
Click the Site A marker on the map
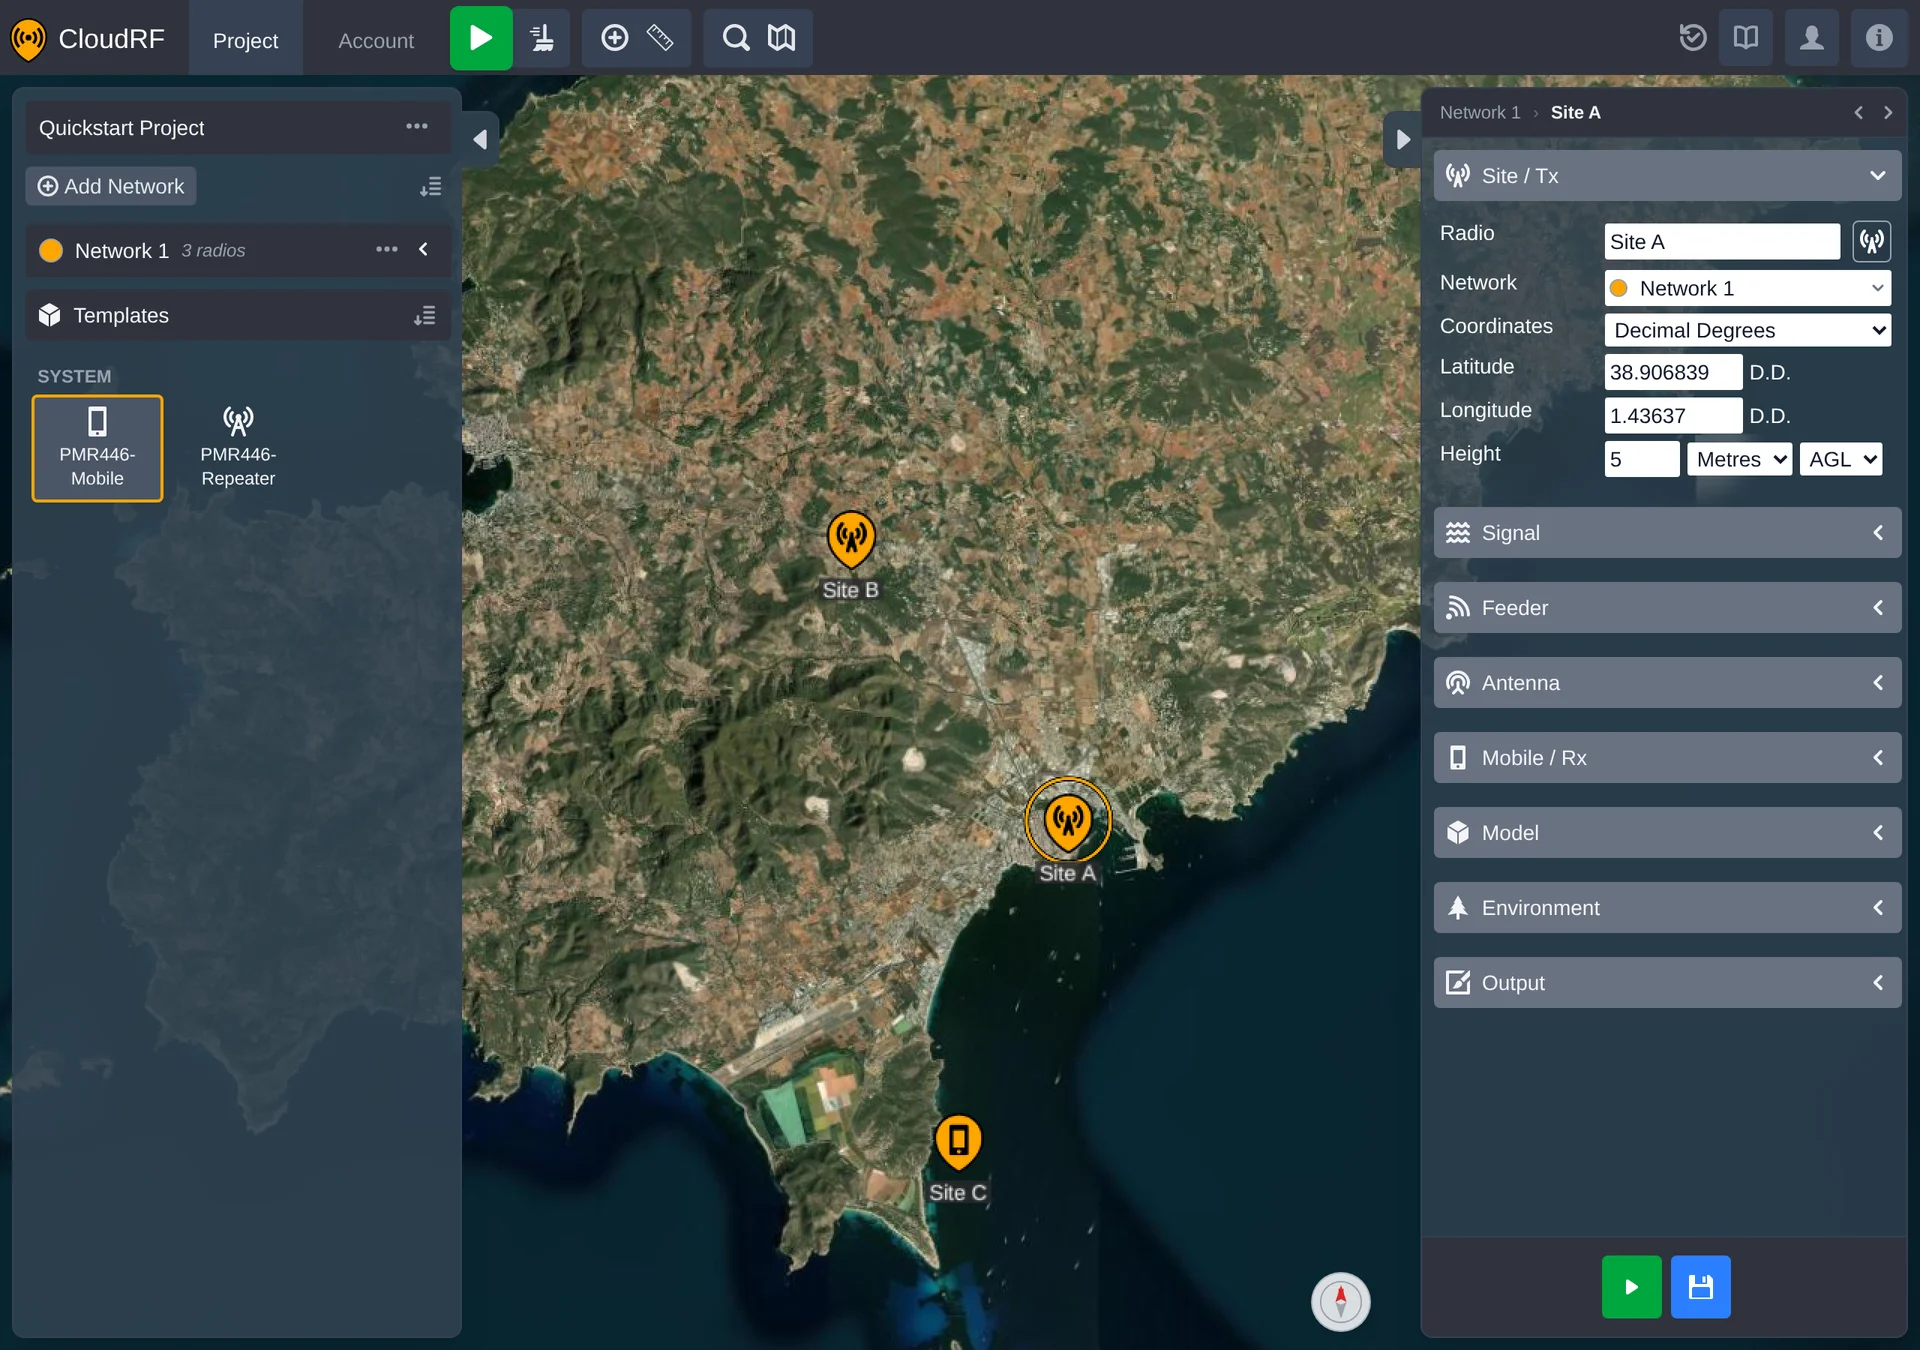tap(1068, 820)
